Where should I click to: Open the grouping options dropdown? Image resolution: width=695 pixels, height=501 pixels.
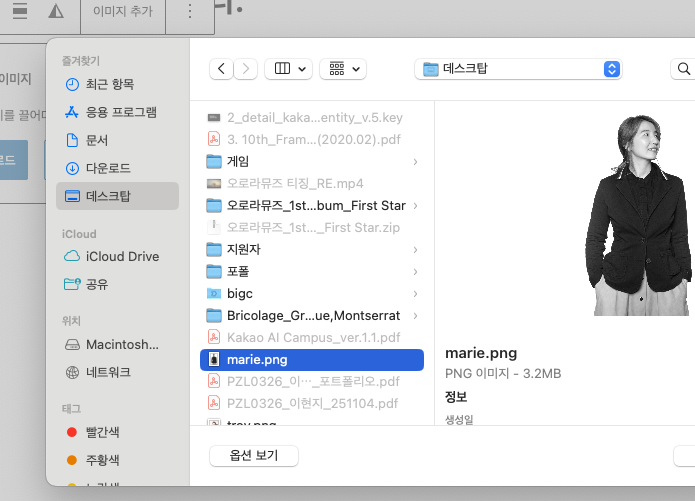coord(343,69)
